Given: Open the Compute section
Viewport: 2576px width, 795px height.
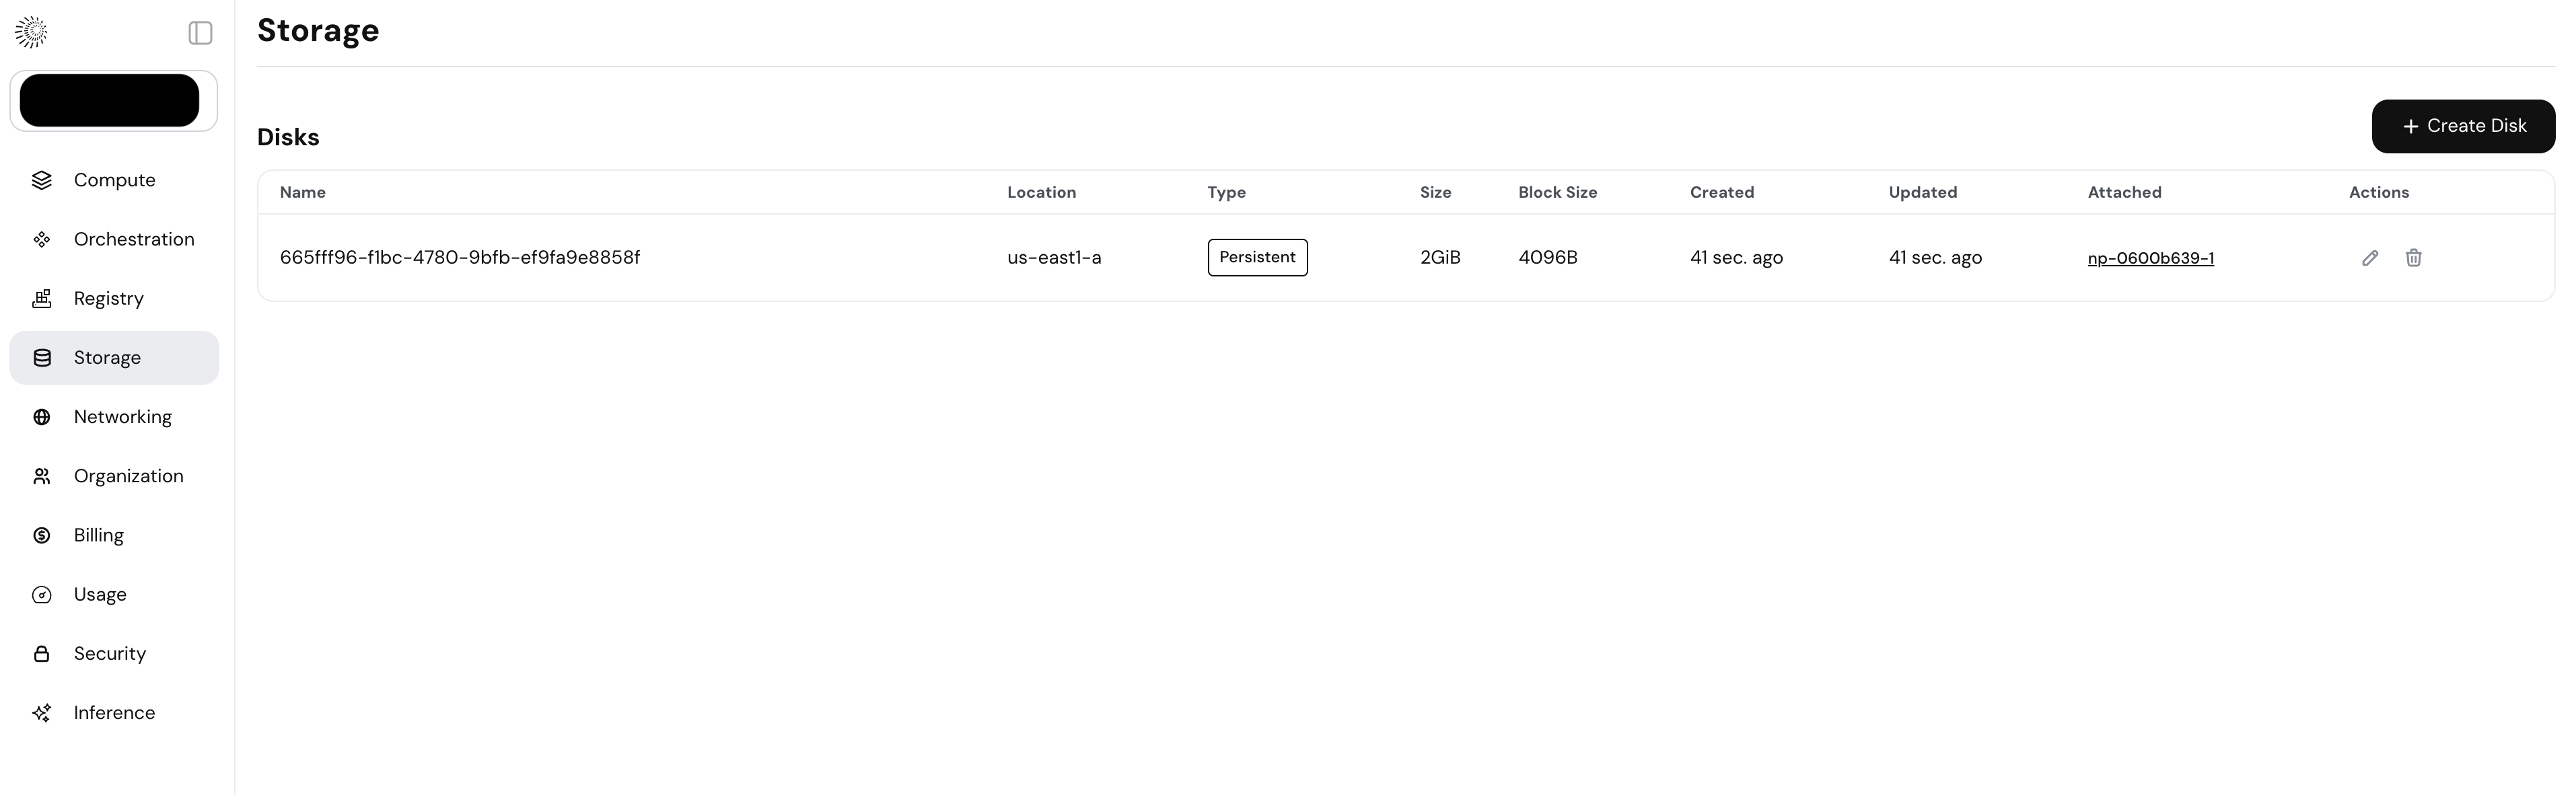Looking at the screenshot, I should click(x=114, y=180).
